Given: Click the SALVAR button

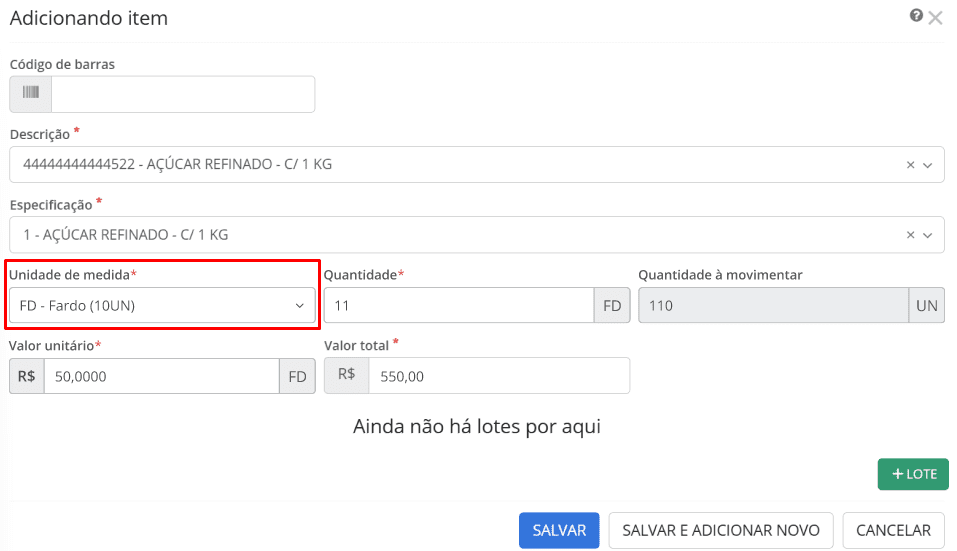Looking at the screenshot, I should tap(559, 530).
